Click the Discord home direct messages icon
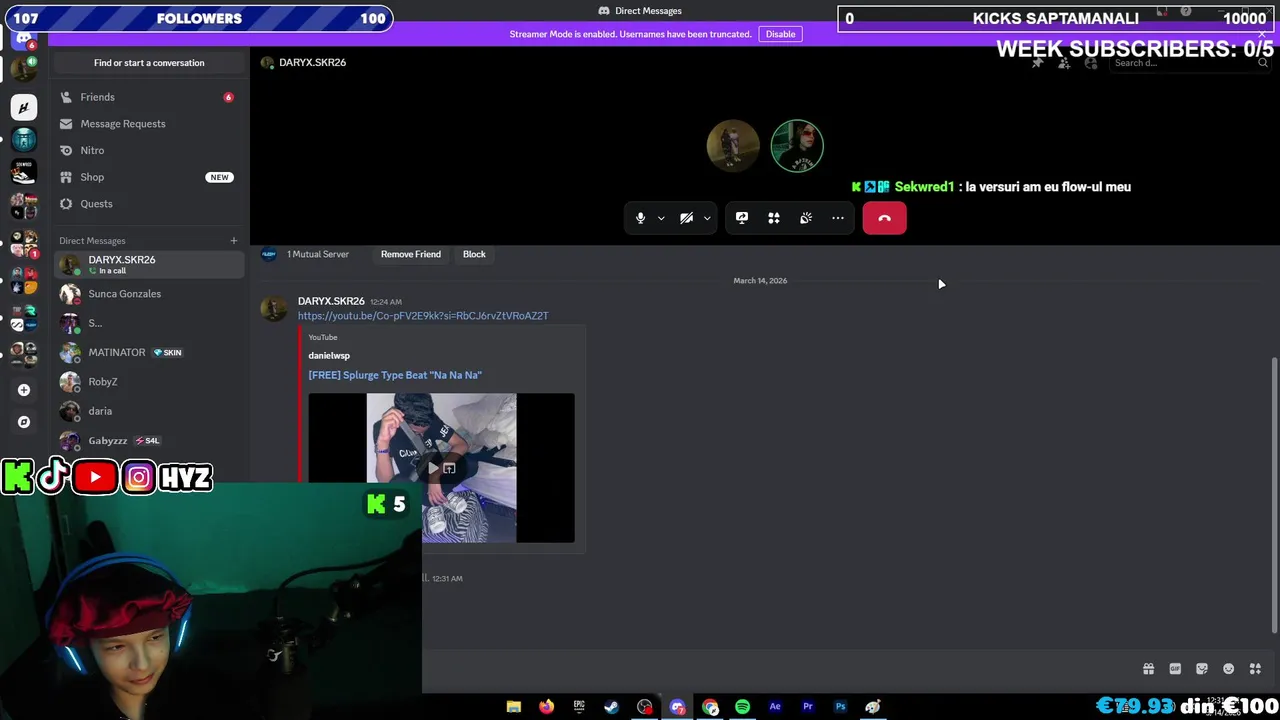 (23, 38)
